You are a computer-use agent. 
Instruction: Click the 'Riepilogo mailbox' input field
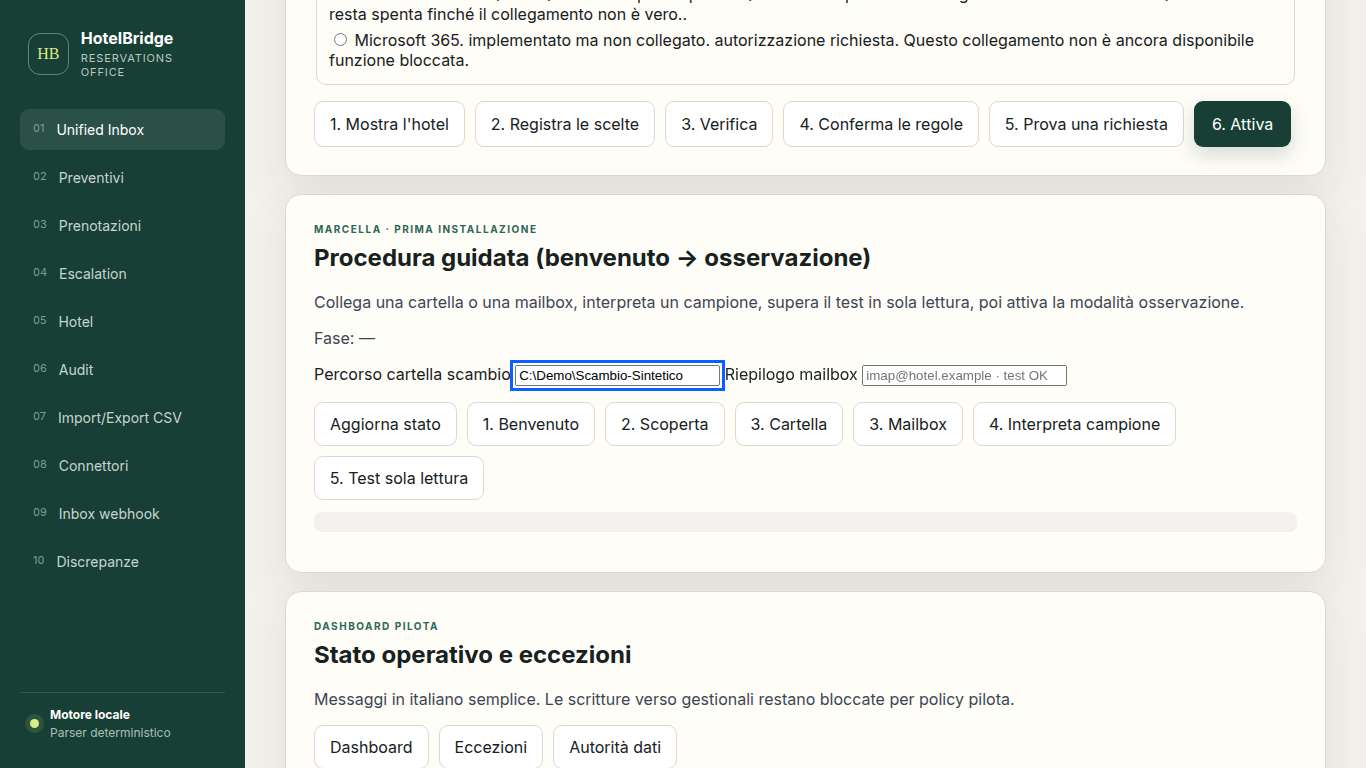coord(964,375)
